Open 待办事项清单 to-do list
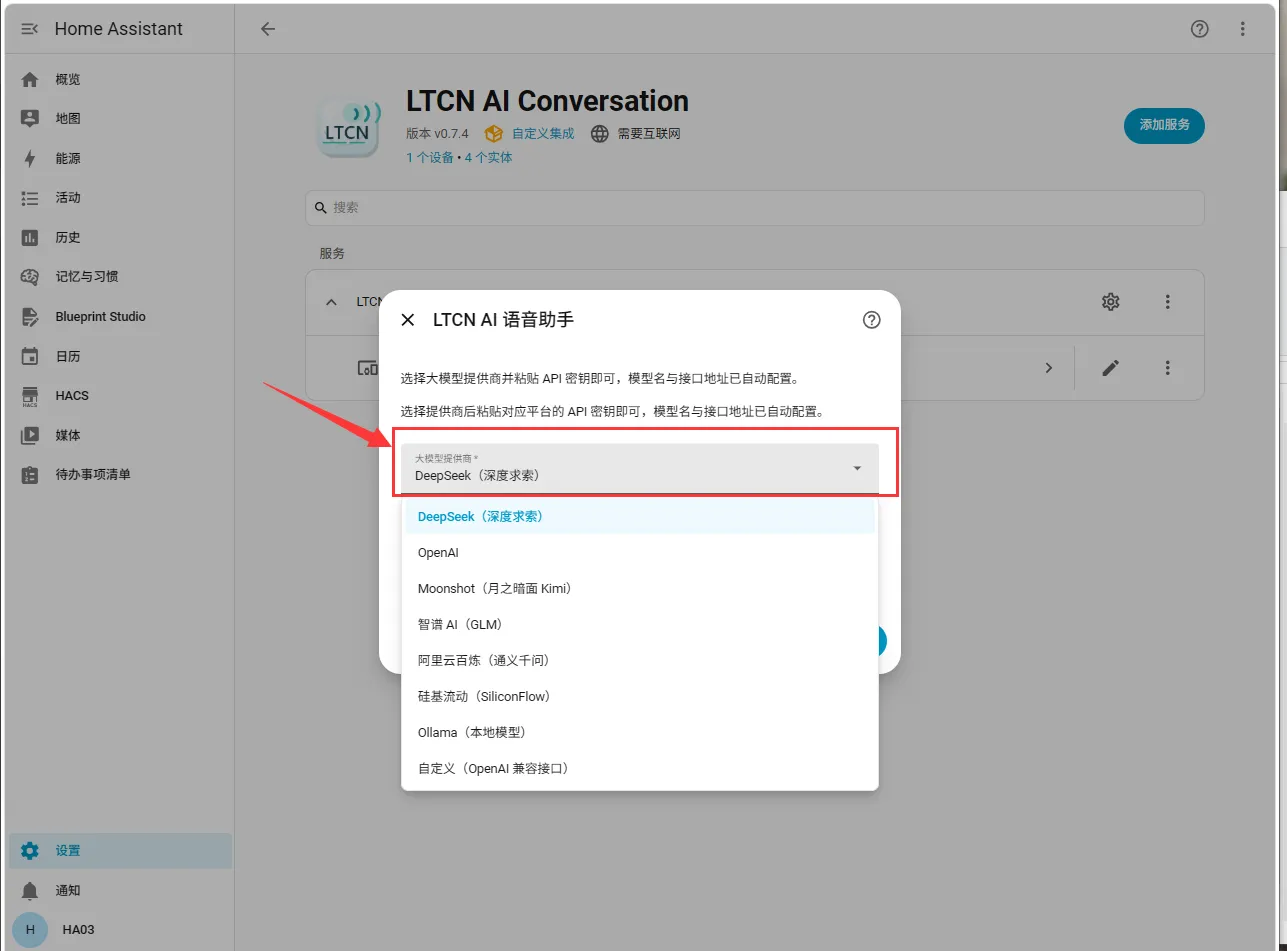This screenshot has height=951, width=1287. point(119,474)
